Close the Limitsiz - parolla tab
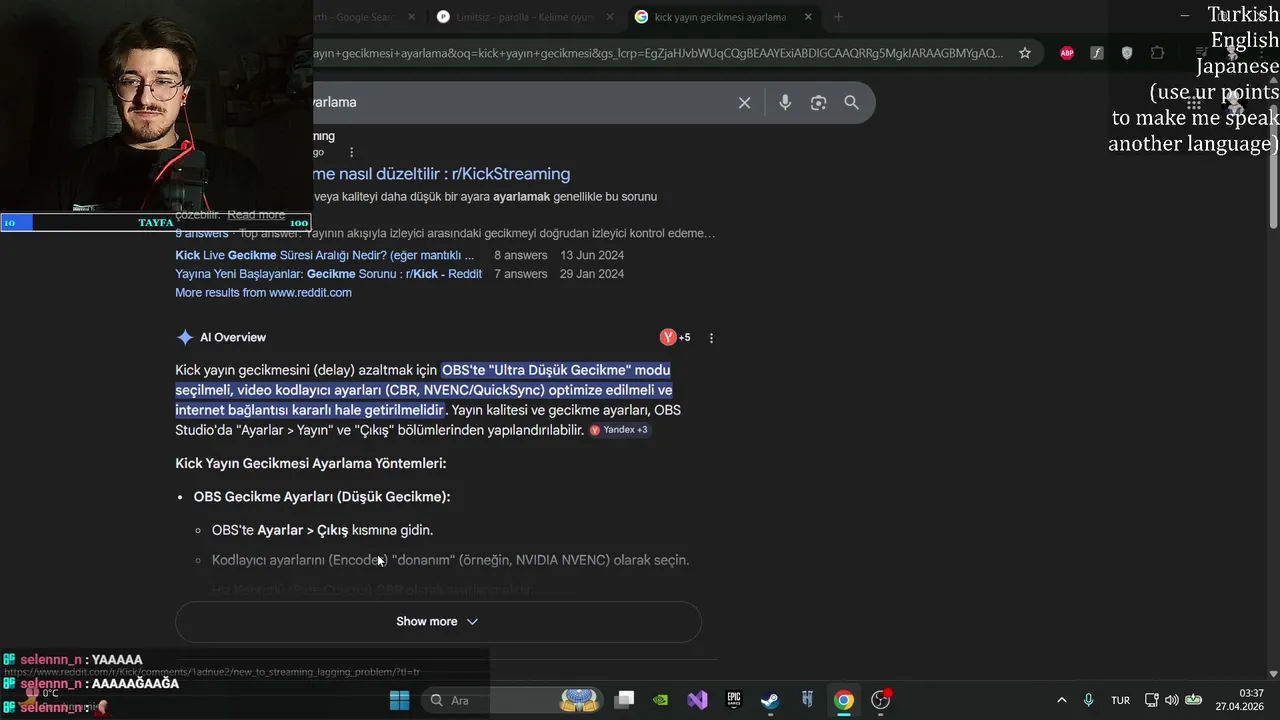 point(612,17)
